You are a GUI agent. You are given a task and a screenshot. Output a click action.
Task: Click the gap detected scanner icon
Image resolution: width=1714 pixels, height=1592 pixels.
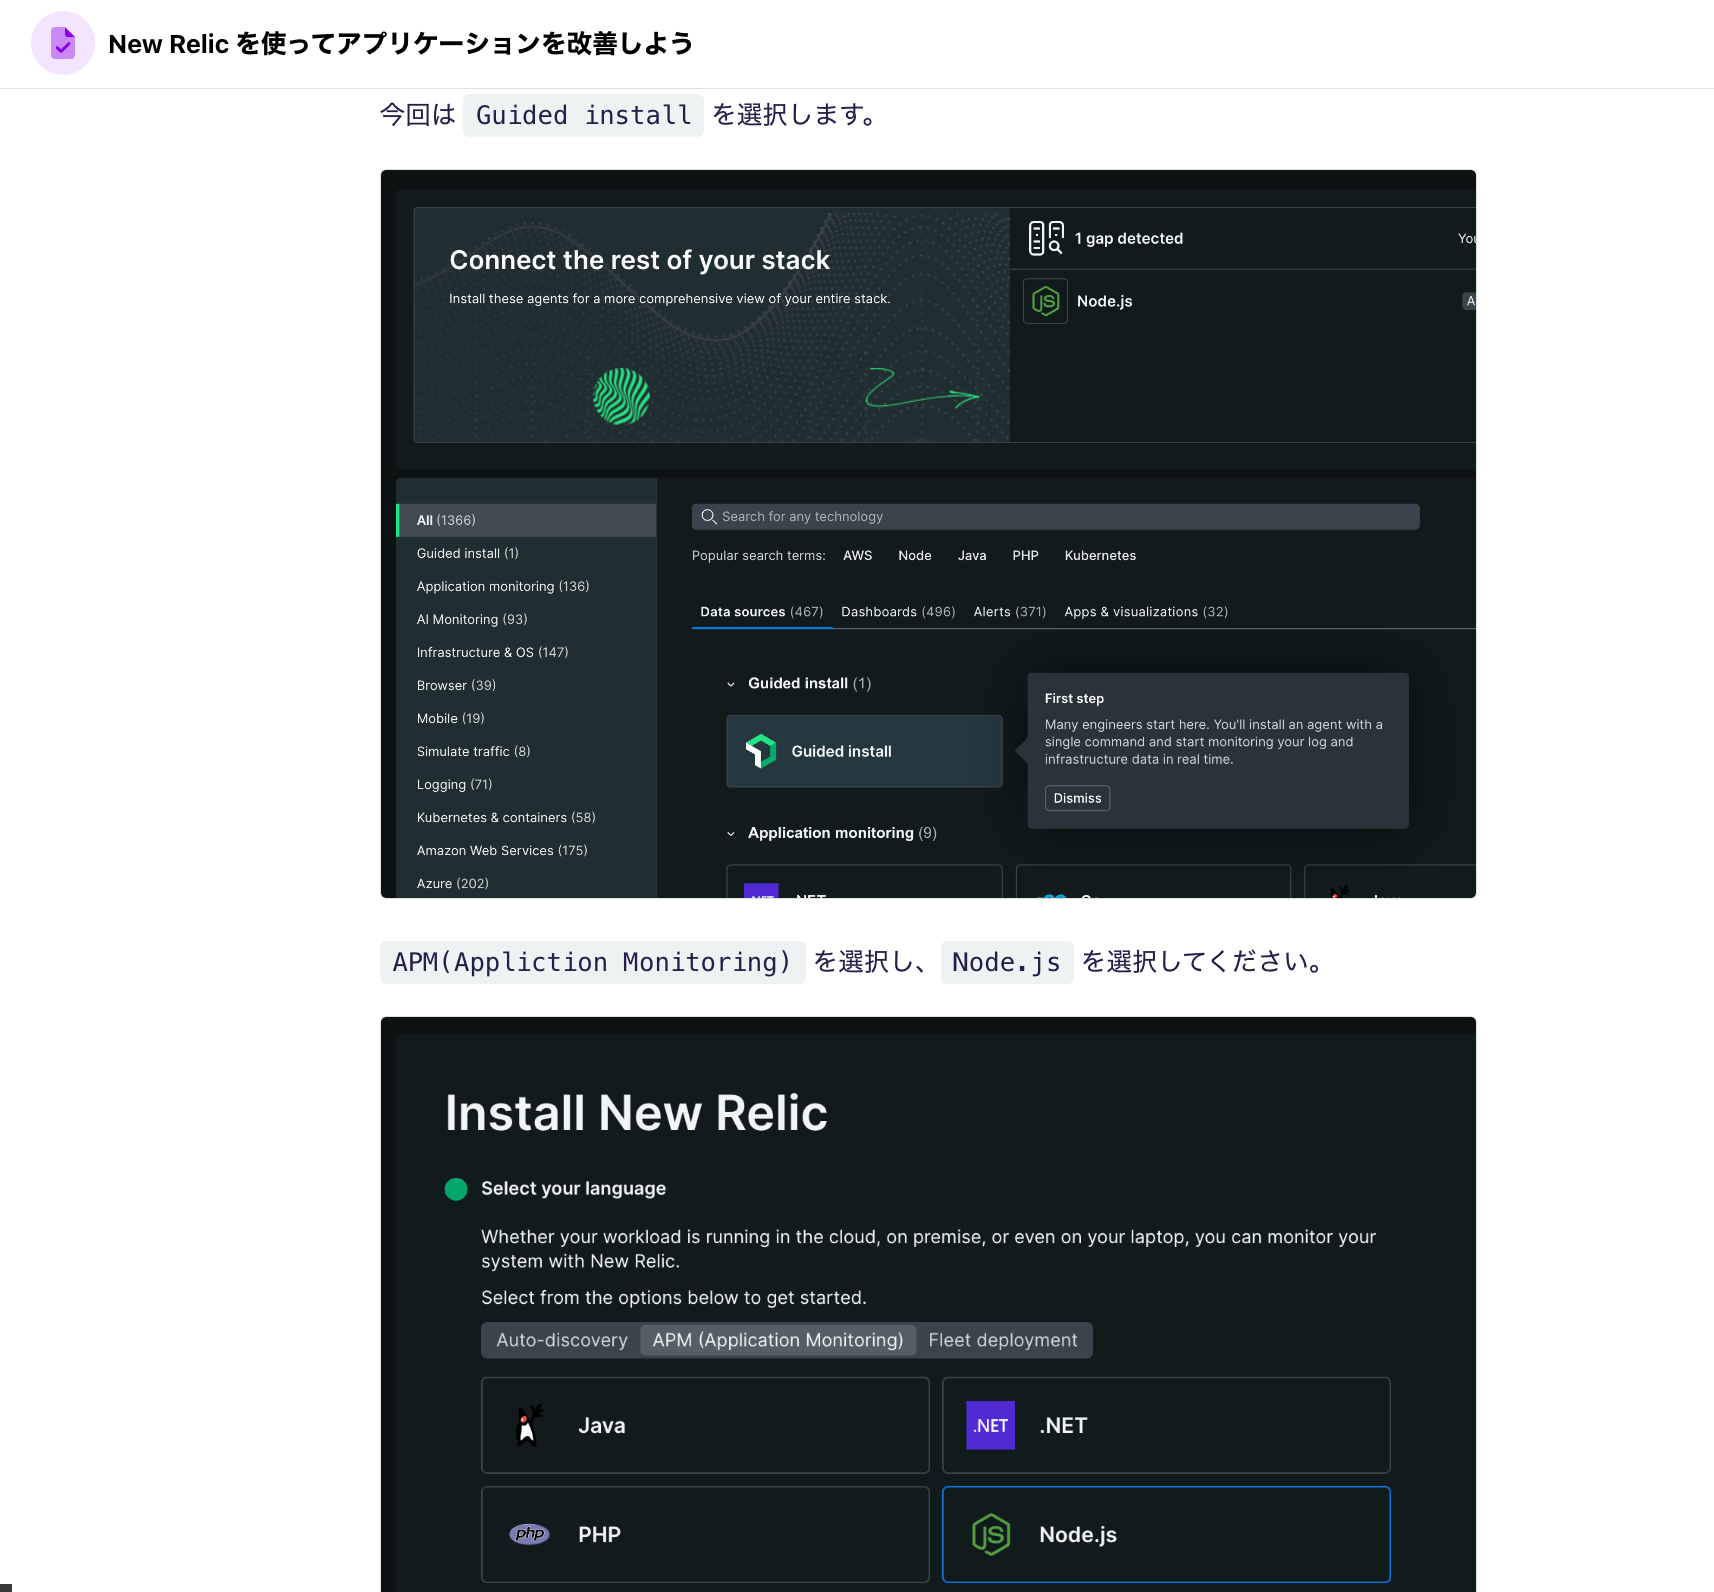coord(1045,238)
